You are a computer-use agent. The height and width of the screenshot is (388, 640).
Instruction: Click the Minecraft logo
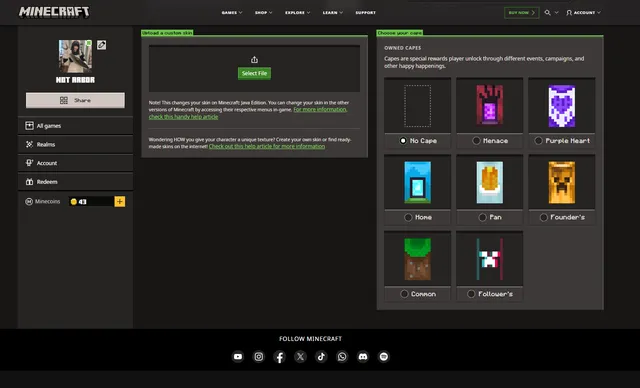point(54,12)
